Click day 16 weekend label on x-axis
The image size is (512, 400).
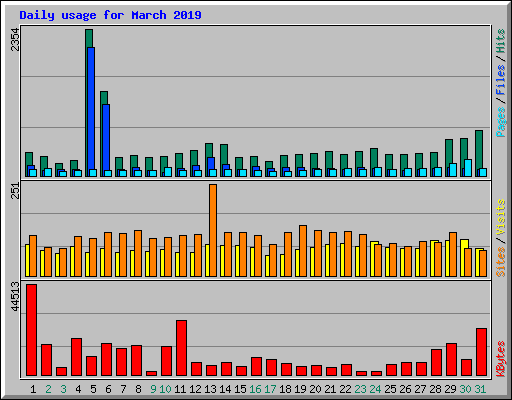coord(255,389)
